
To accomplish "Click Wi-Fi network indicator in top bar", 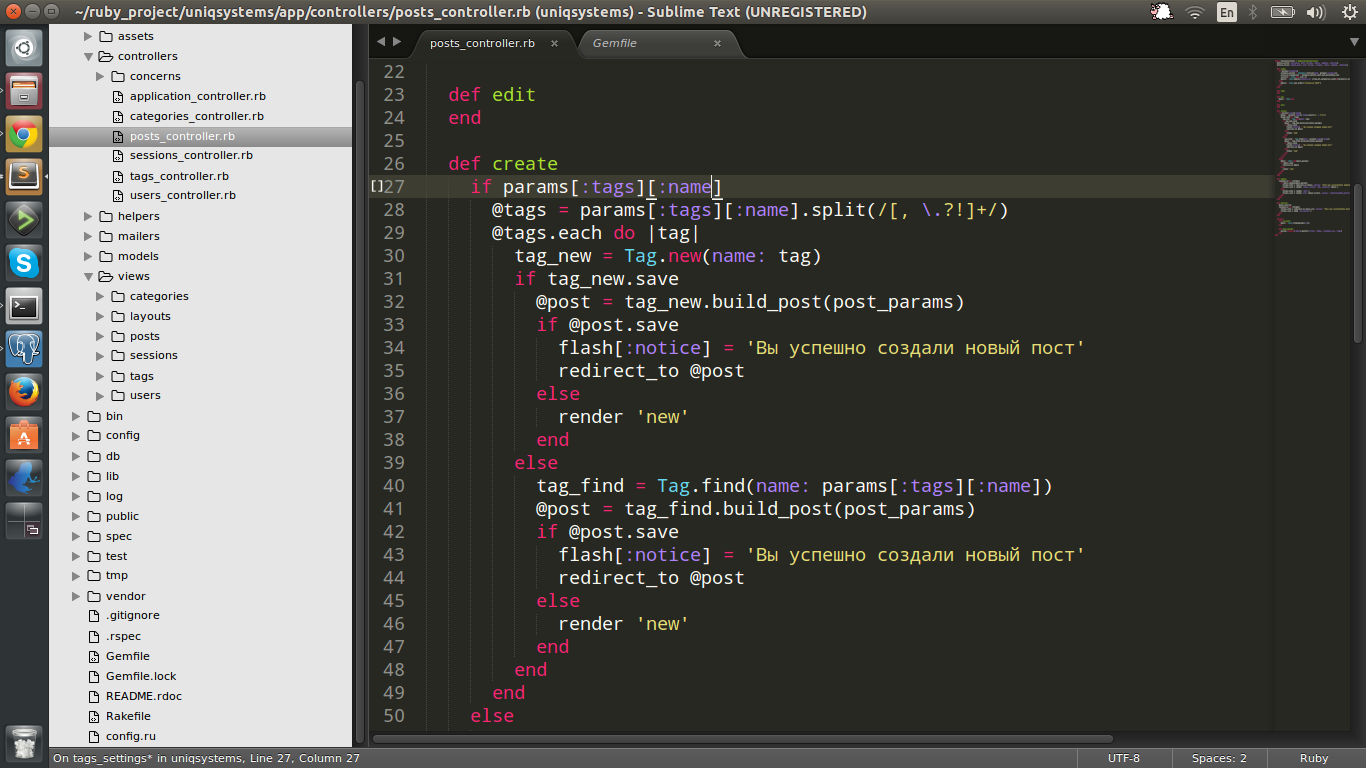I will coord(1194,12).
